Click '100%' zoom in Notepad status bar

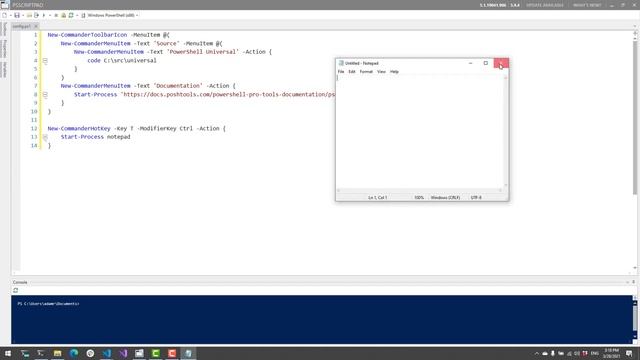[419, 198]
